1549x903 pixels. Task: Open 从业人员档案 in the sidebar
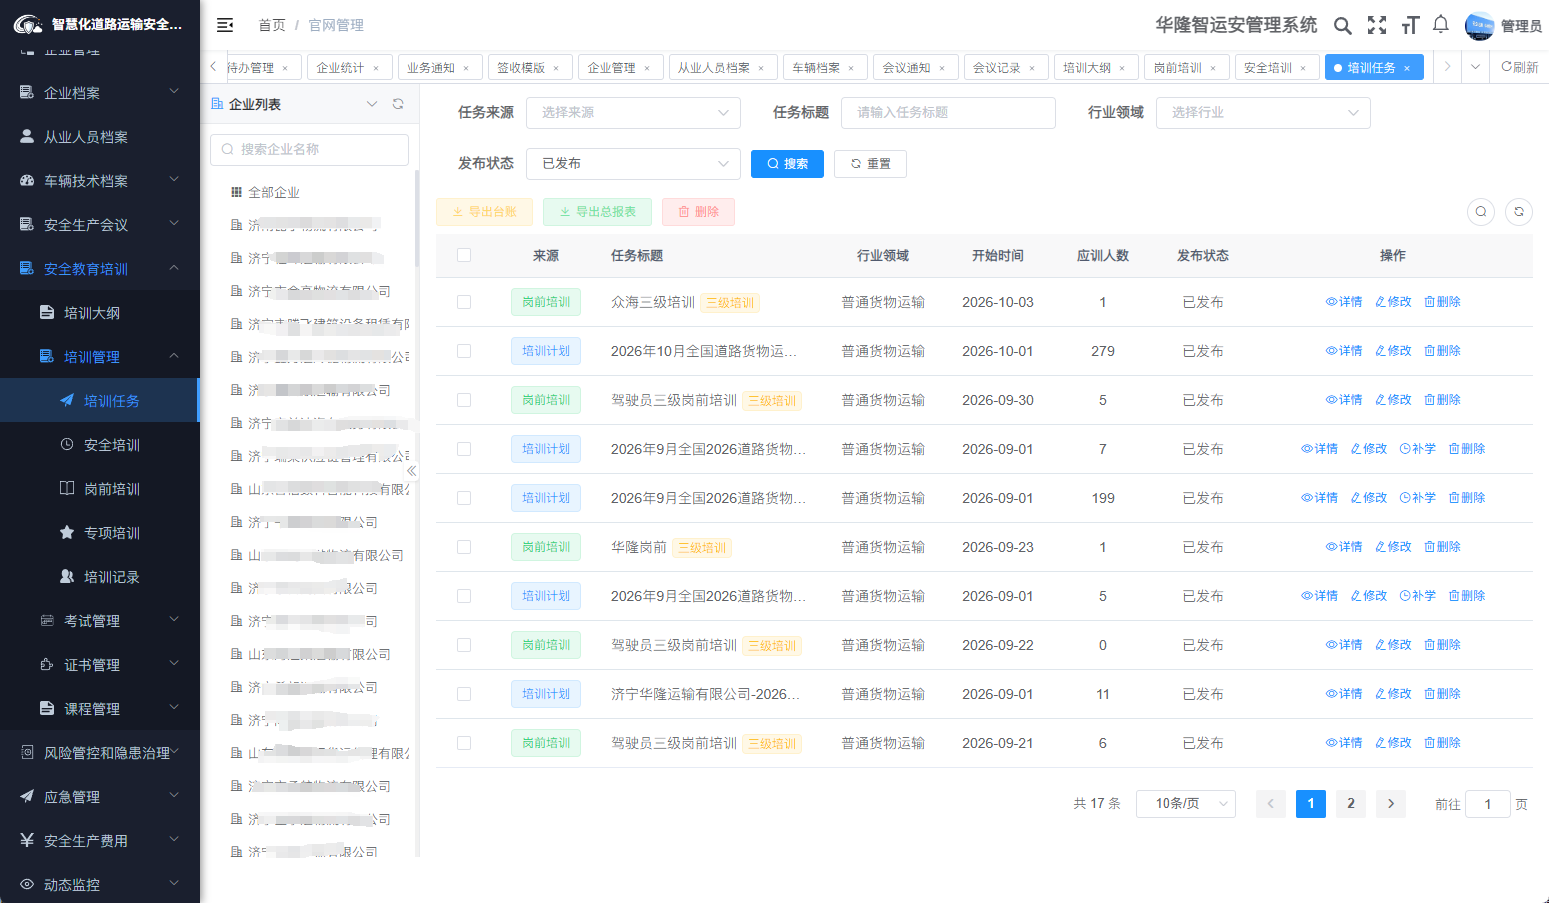point(100,137)
